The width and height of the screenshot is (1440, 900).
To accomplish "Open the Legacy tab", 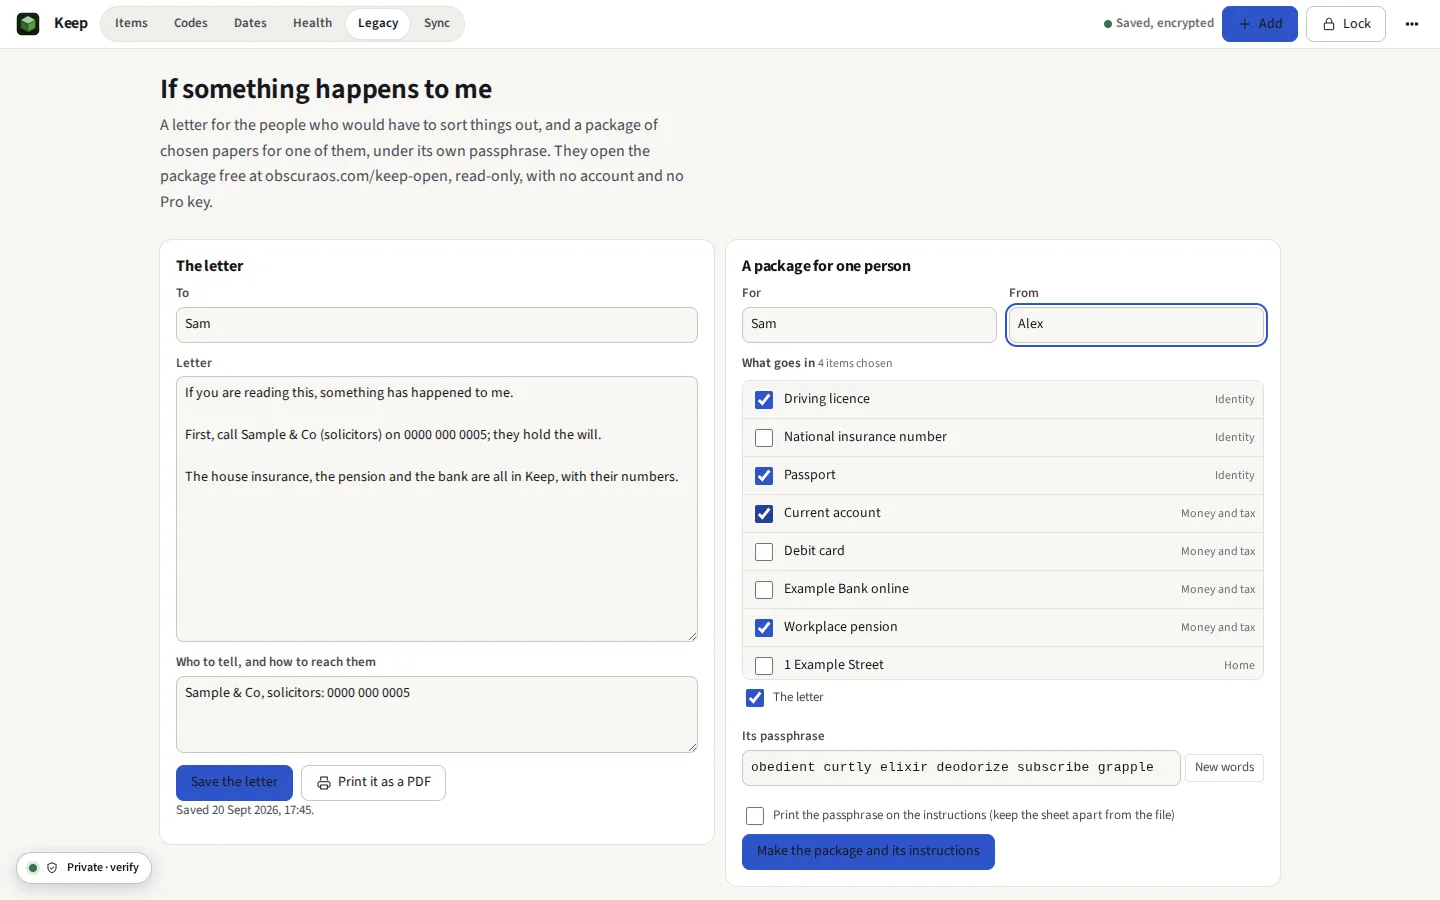I will click(x=378, y=24).
